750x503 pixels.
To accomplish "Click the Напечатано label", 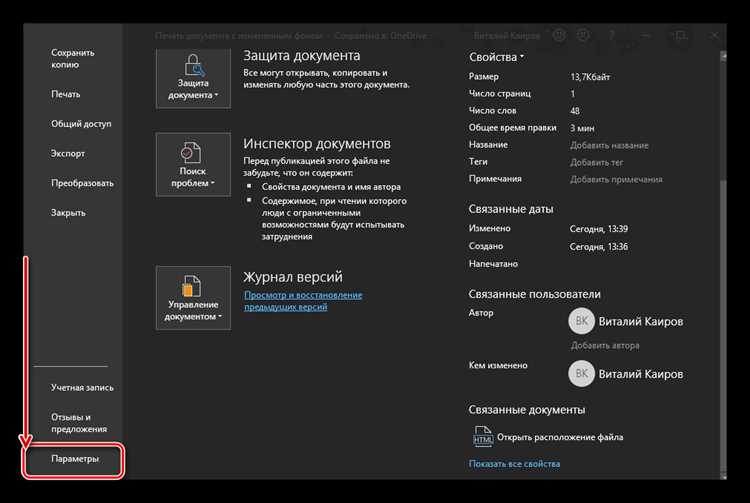I will coord(493,264).
